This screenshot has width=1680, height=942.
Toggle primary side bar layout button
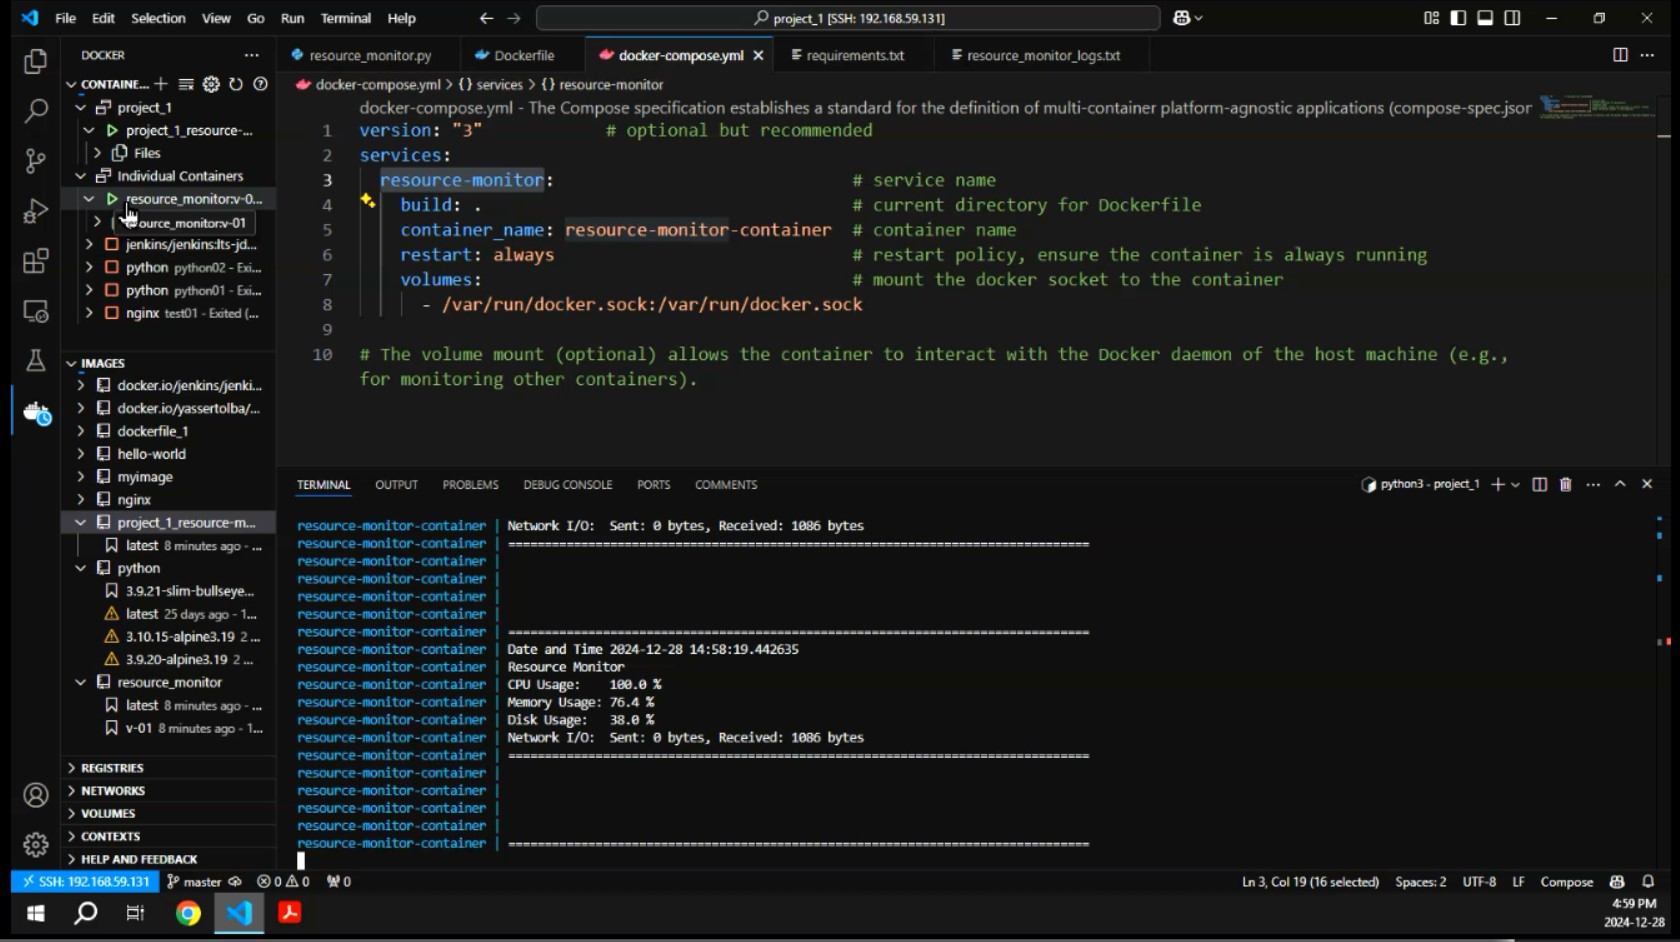pos(1458,18)
